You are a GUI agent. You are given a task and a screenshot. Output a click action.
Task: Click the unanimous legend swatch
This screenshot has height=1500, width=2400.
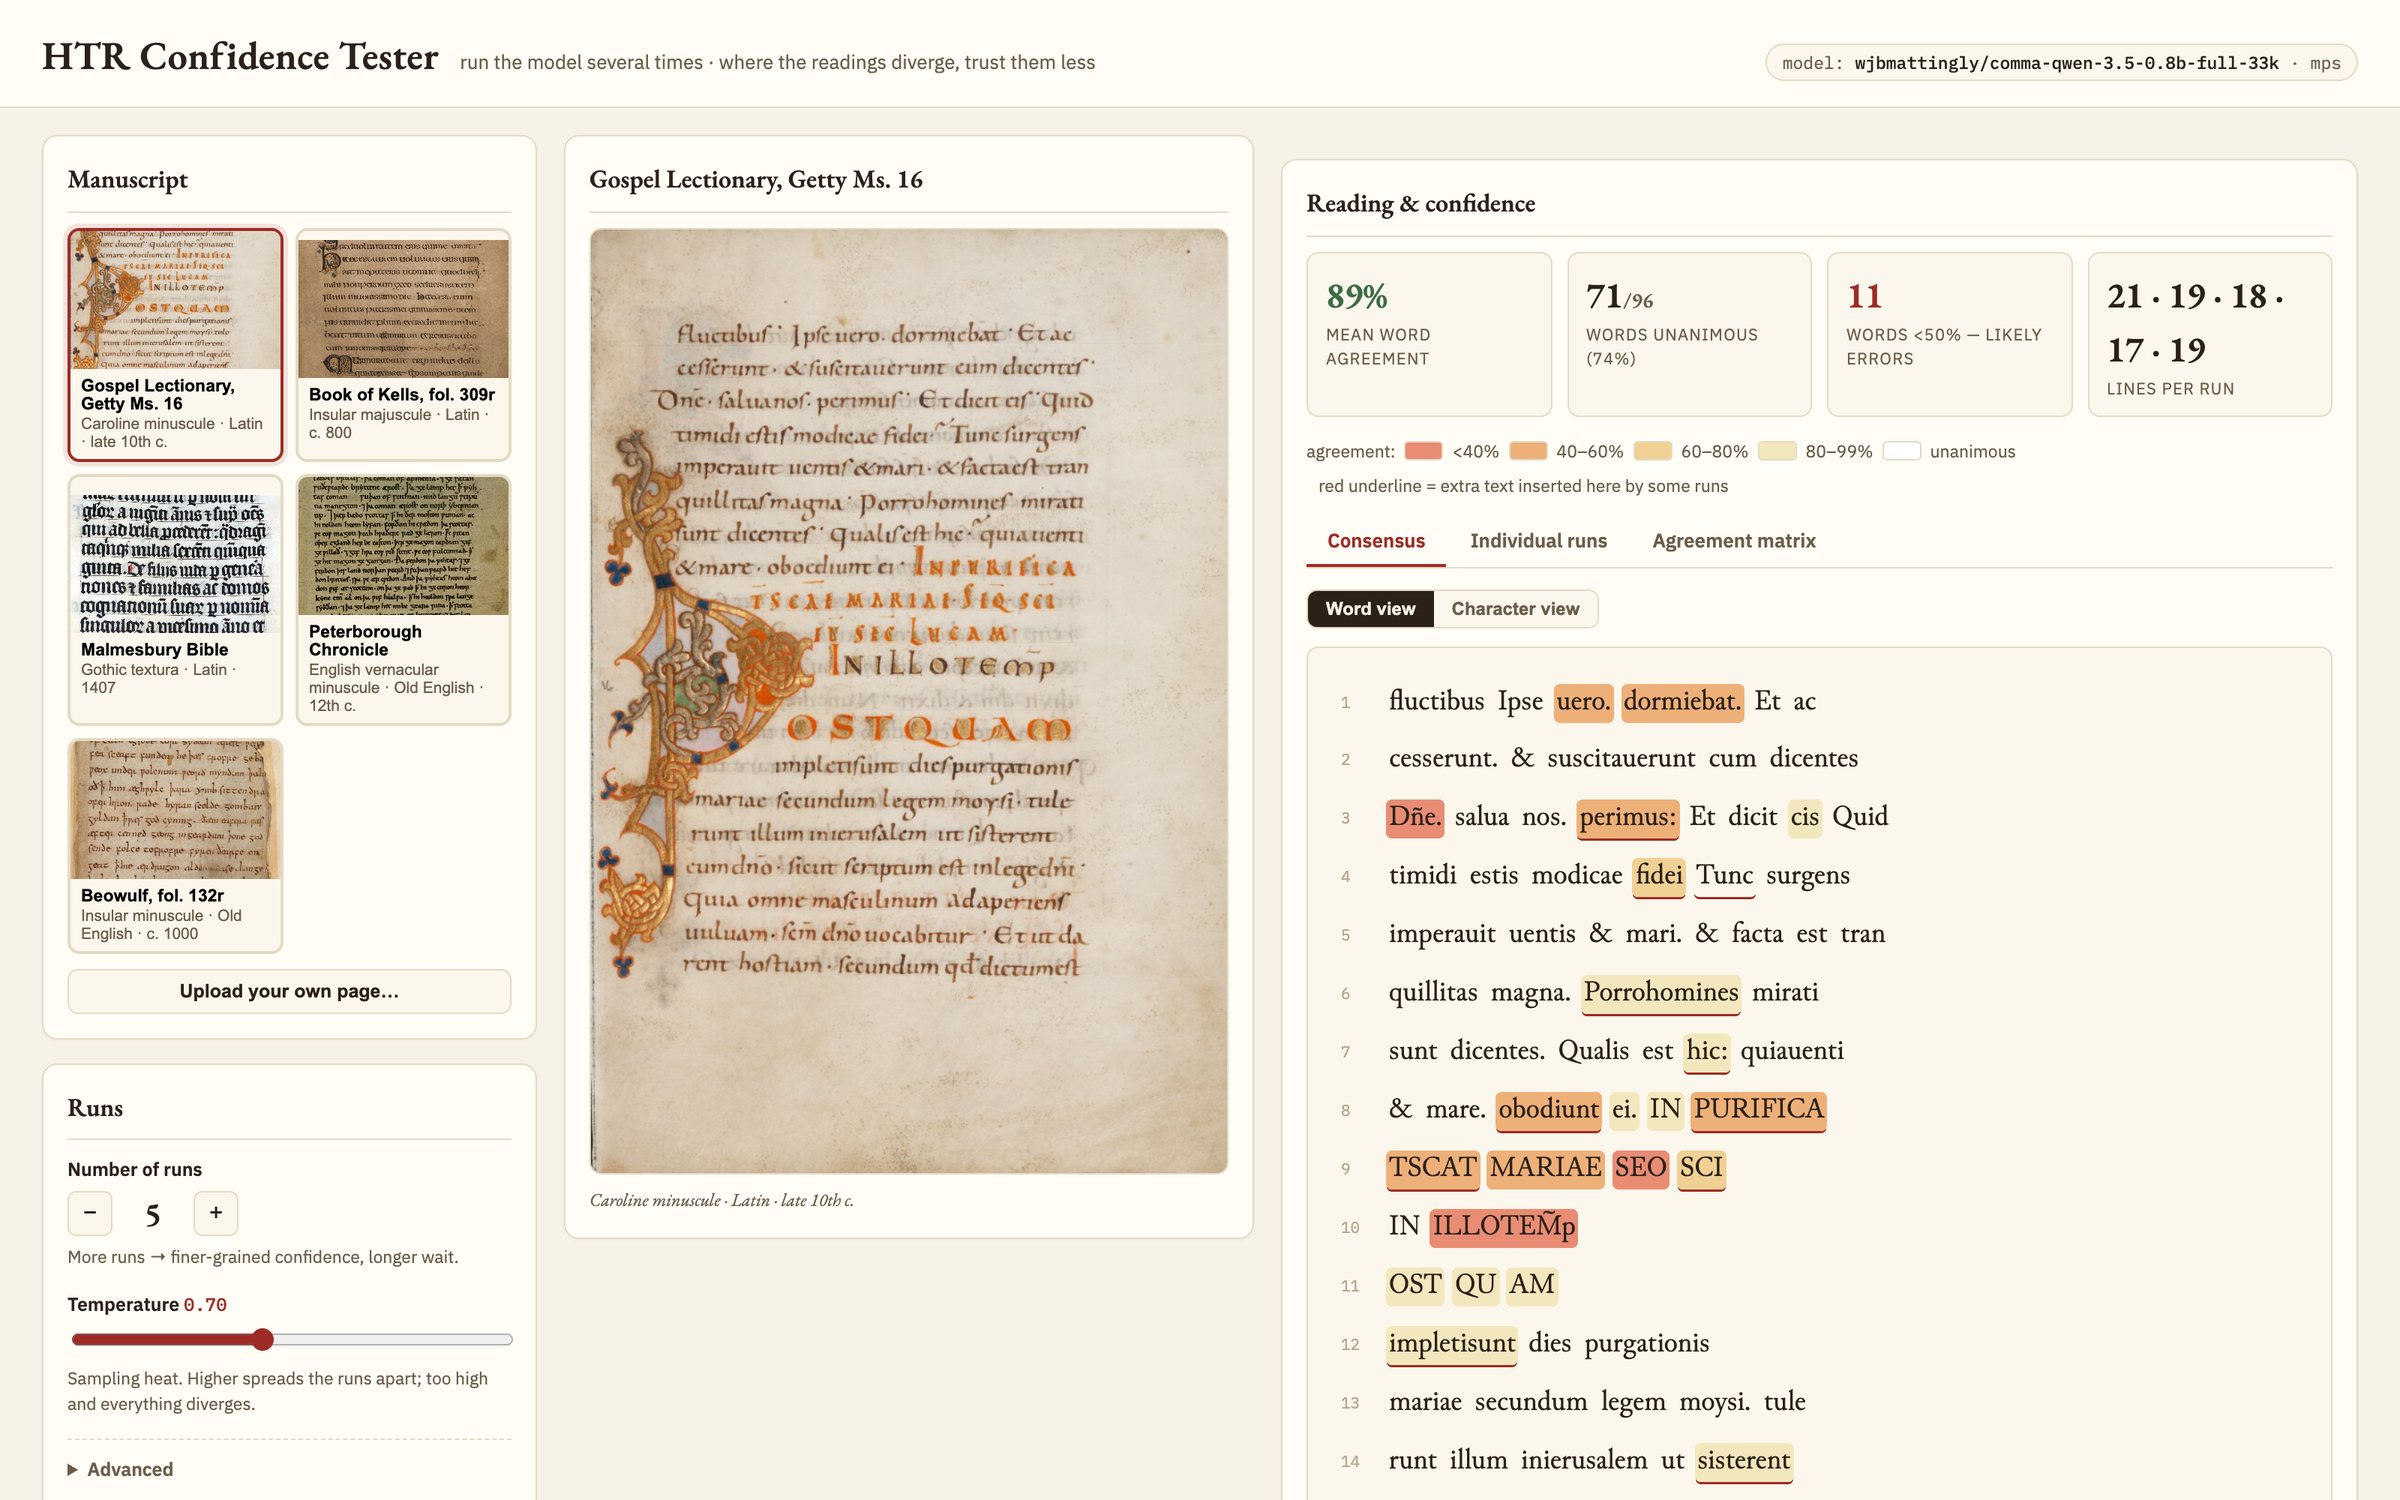(x=1902, y=451)
